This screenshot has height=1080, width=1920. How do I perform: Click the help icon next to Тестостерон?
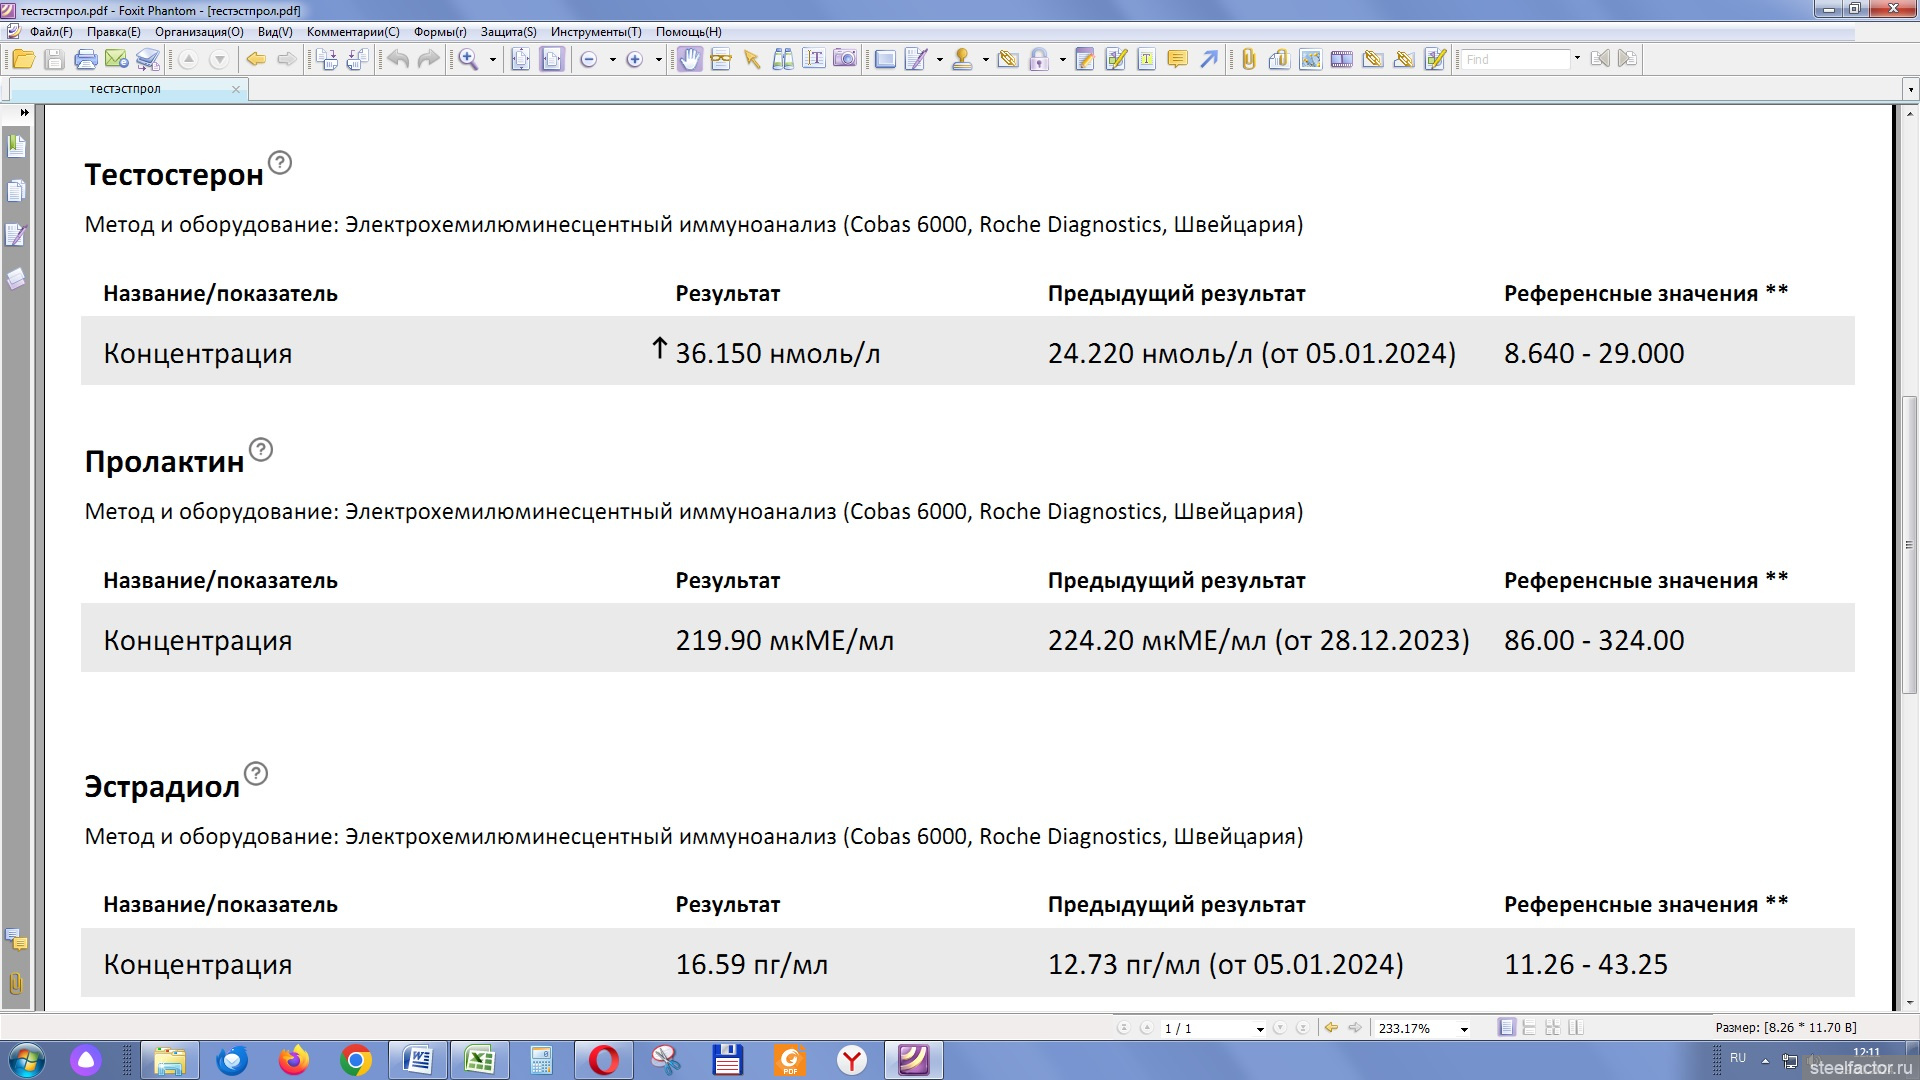coord(280,162)
